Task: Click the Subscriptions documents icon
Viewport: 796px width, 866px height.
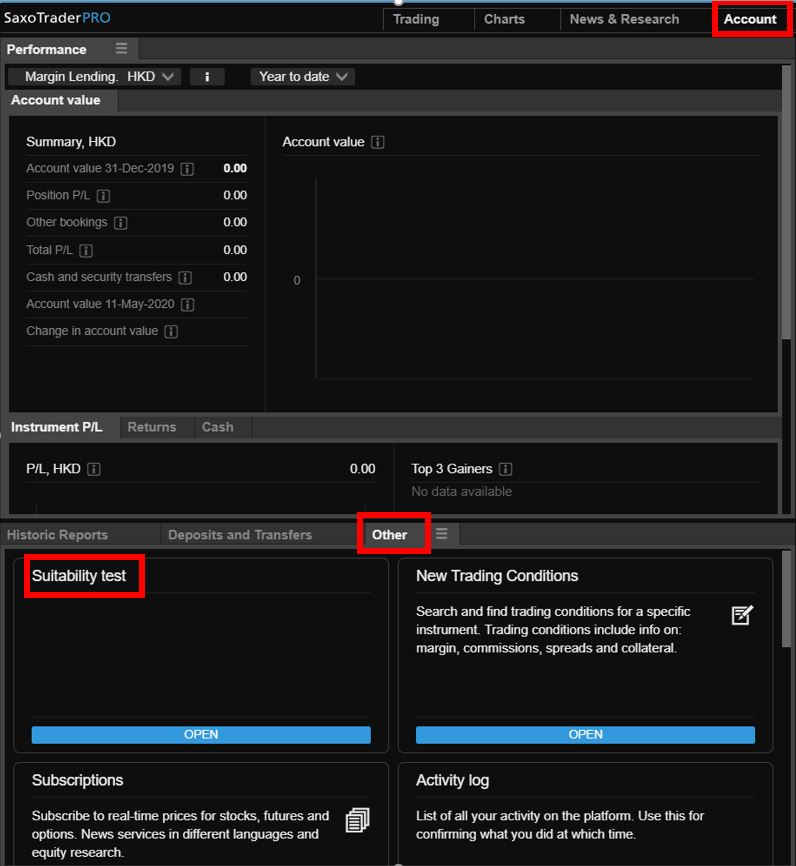Action: pos(357,820)
